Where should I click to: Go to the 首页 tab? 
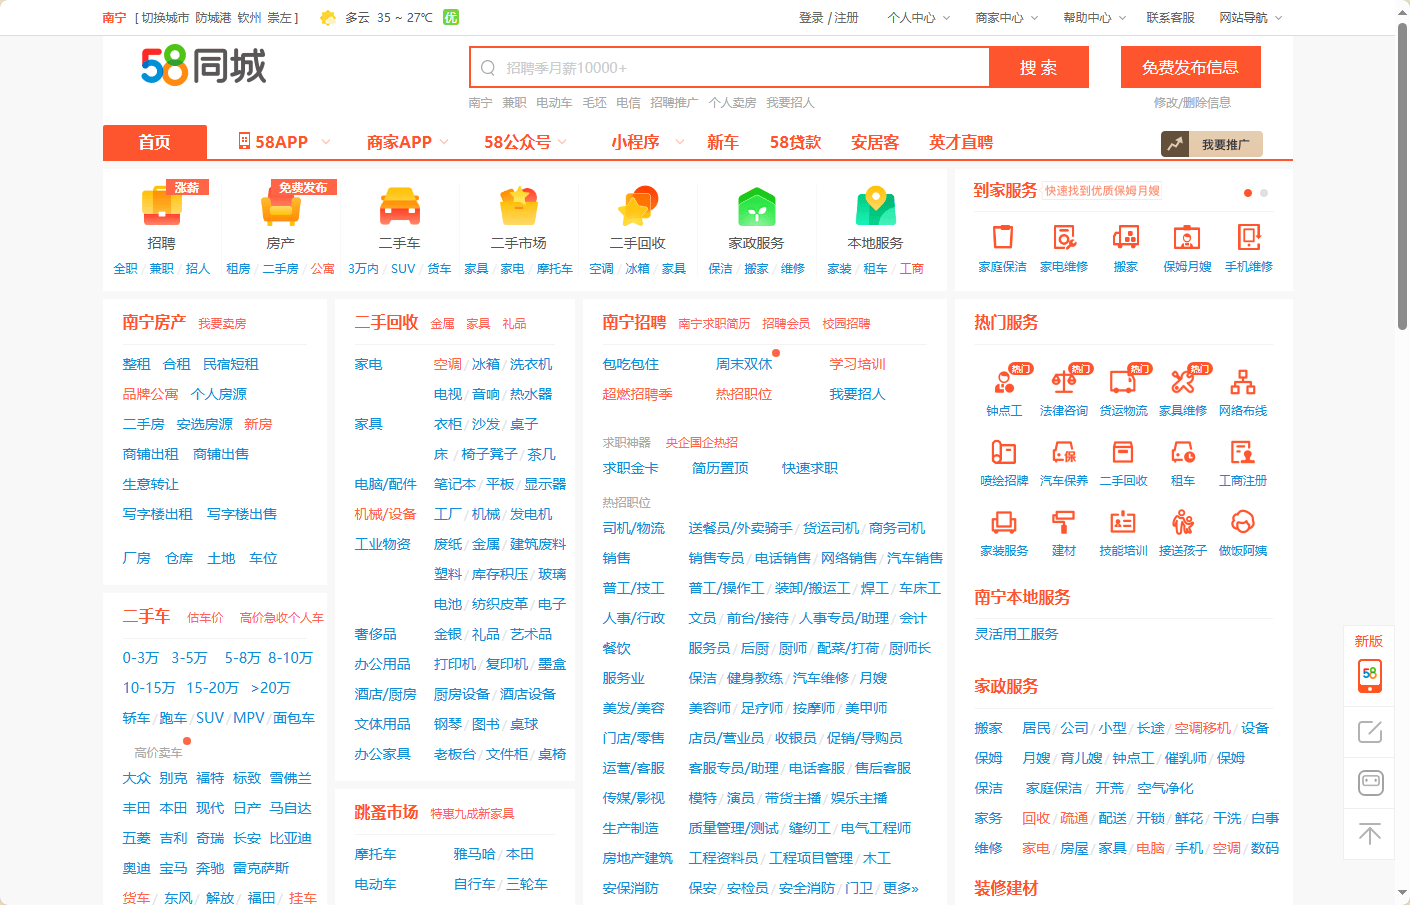point(155,142)
